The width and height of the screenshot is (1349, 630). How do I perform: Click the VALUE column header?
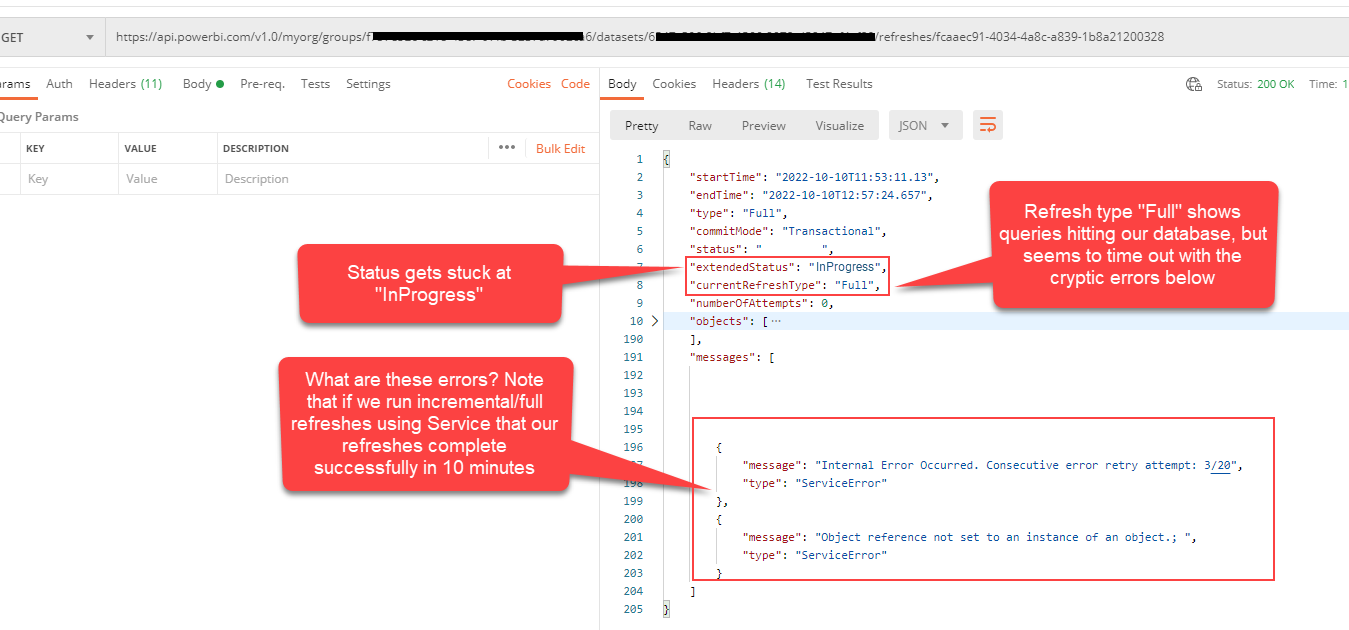pos(140,148)
